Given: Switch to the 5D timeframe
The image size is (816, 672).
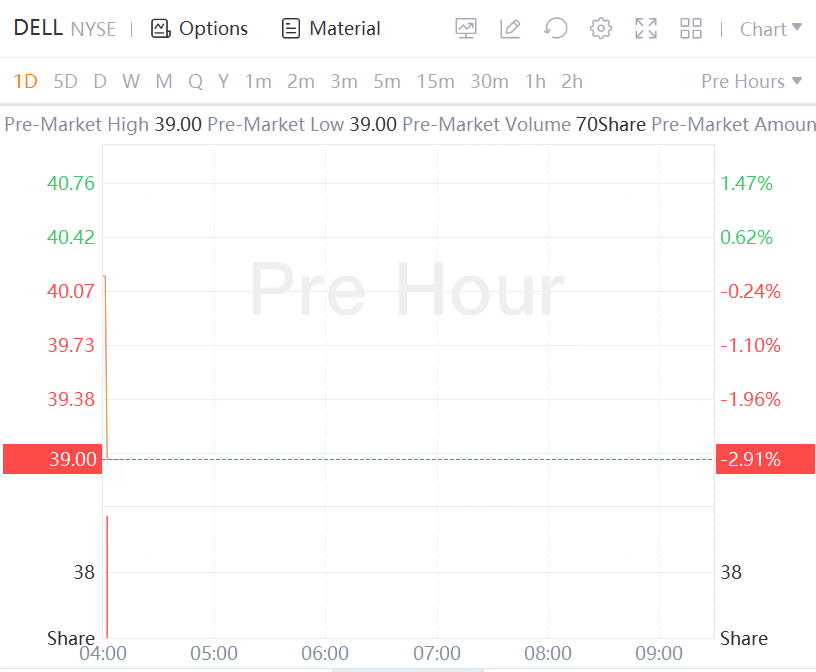Looking at the screenshot, I should [x=65, y=81].
